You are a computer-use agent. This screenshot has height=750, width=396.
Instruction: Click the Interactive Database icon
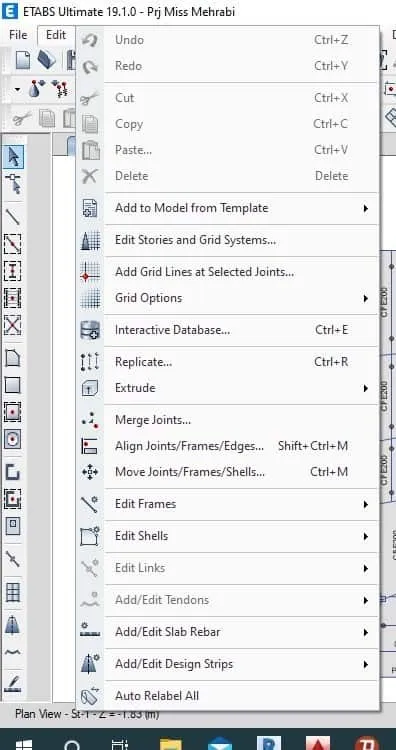pos(90,330)
